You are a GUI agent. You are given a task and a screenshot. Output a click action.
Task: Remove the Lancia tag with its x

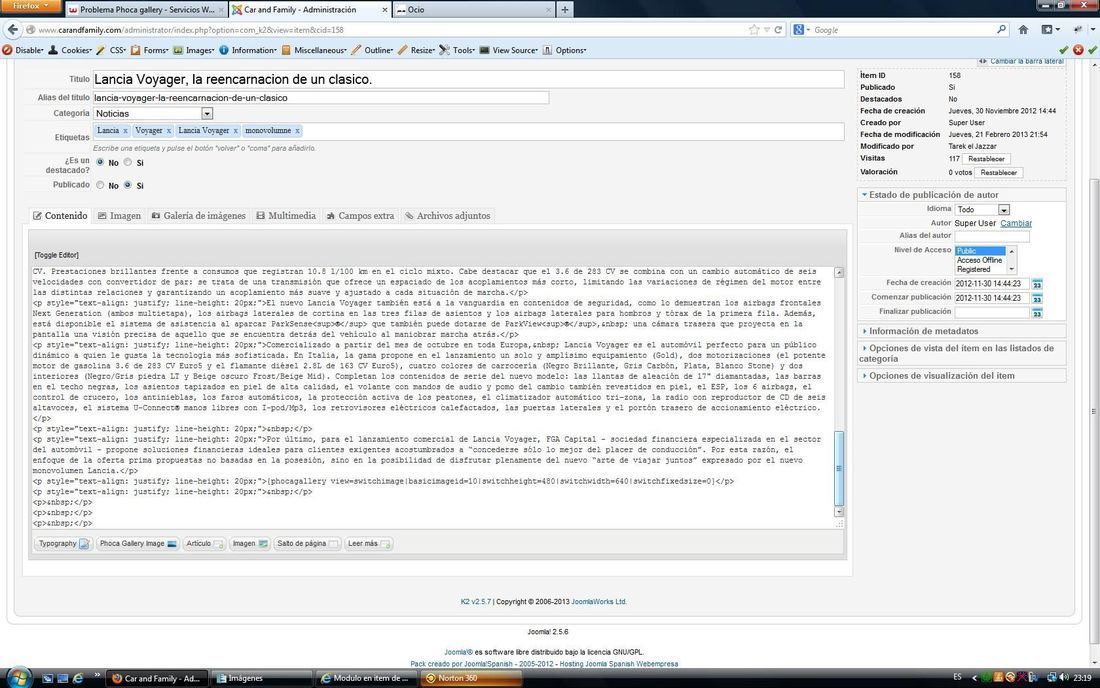tap(125, 131)
